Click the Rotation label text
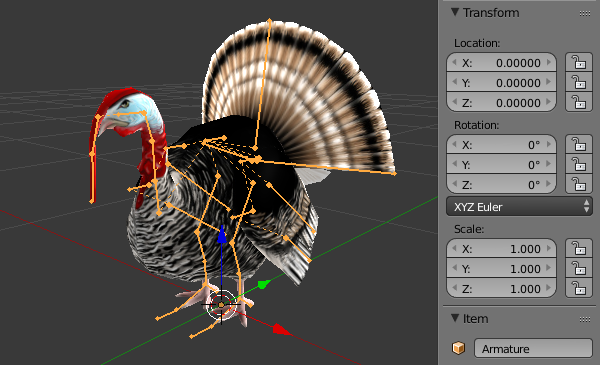 pos(476,125)
